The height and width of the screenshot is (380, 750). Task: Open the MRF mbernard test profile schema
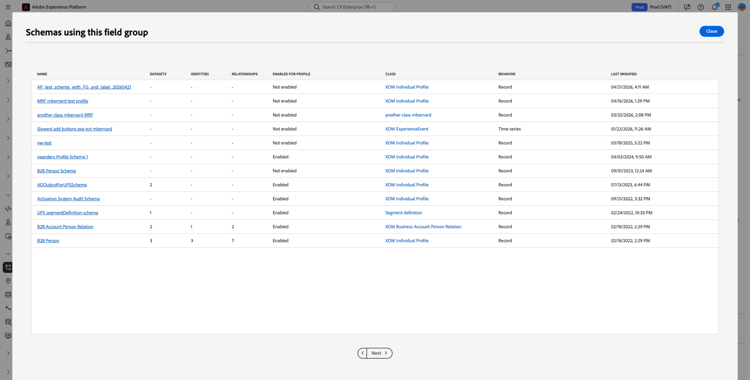tap(63, 101)
